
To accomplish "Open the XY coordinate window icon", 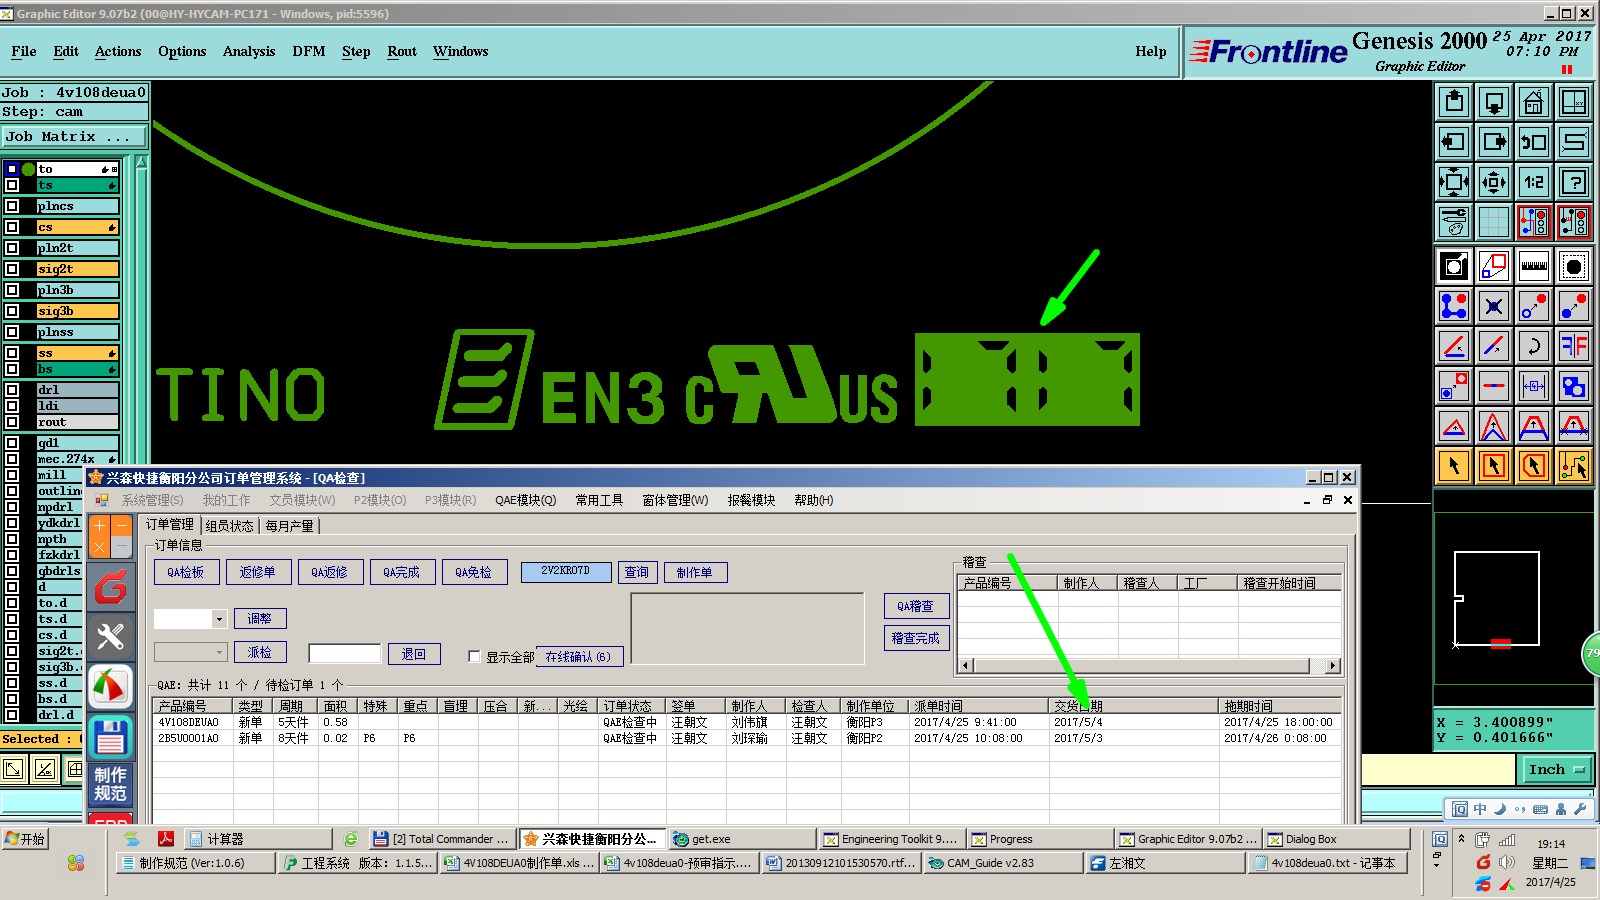I will (1574, 102).
